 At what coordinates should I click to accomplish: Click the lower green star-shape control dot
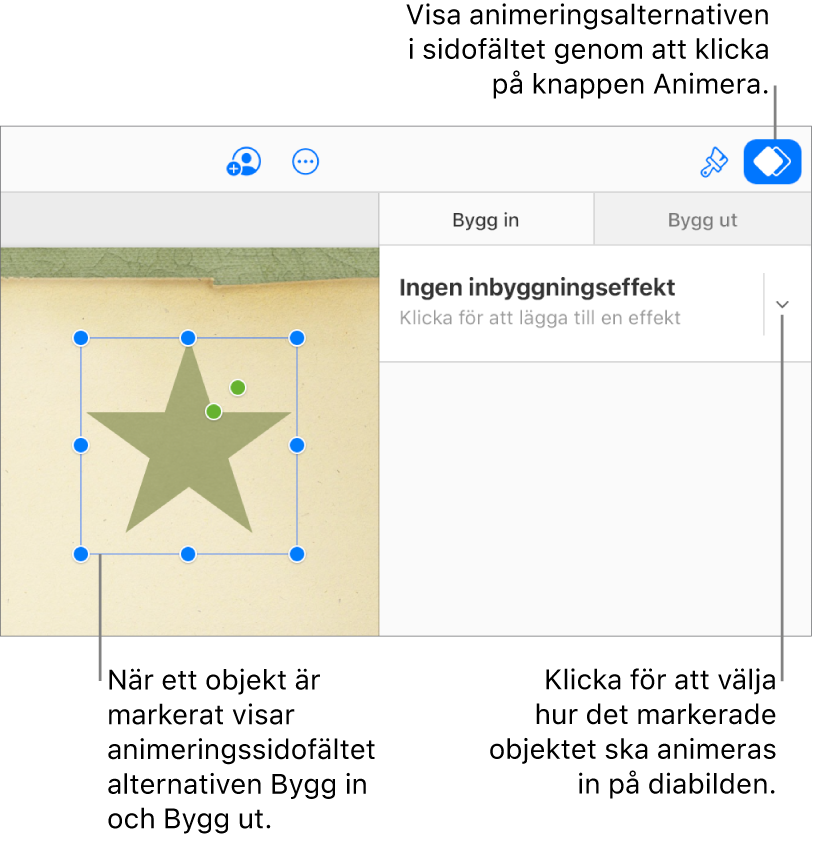(x=213, y=411)
